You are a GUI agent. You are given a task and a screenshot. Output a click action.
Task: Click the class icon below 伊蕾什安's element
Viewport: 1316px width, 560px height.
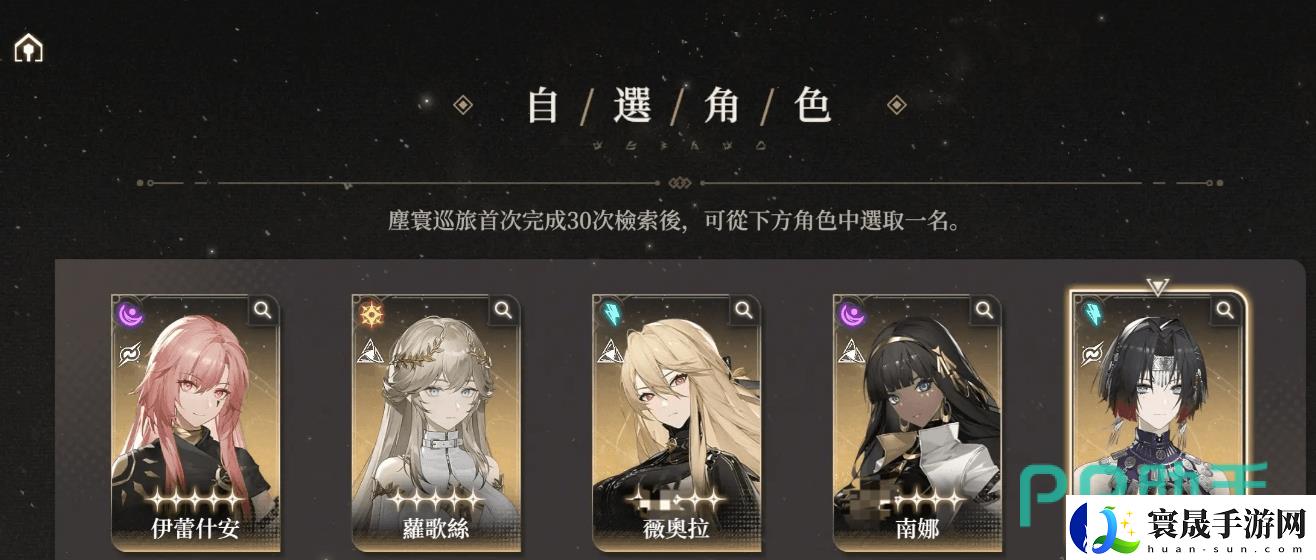coord(128,352)
